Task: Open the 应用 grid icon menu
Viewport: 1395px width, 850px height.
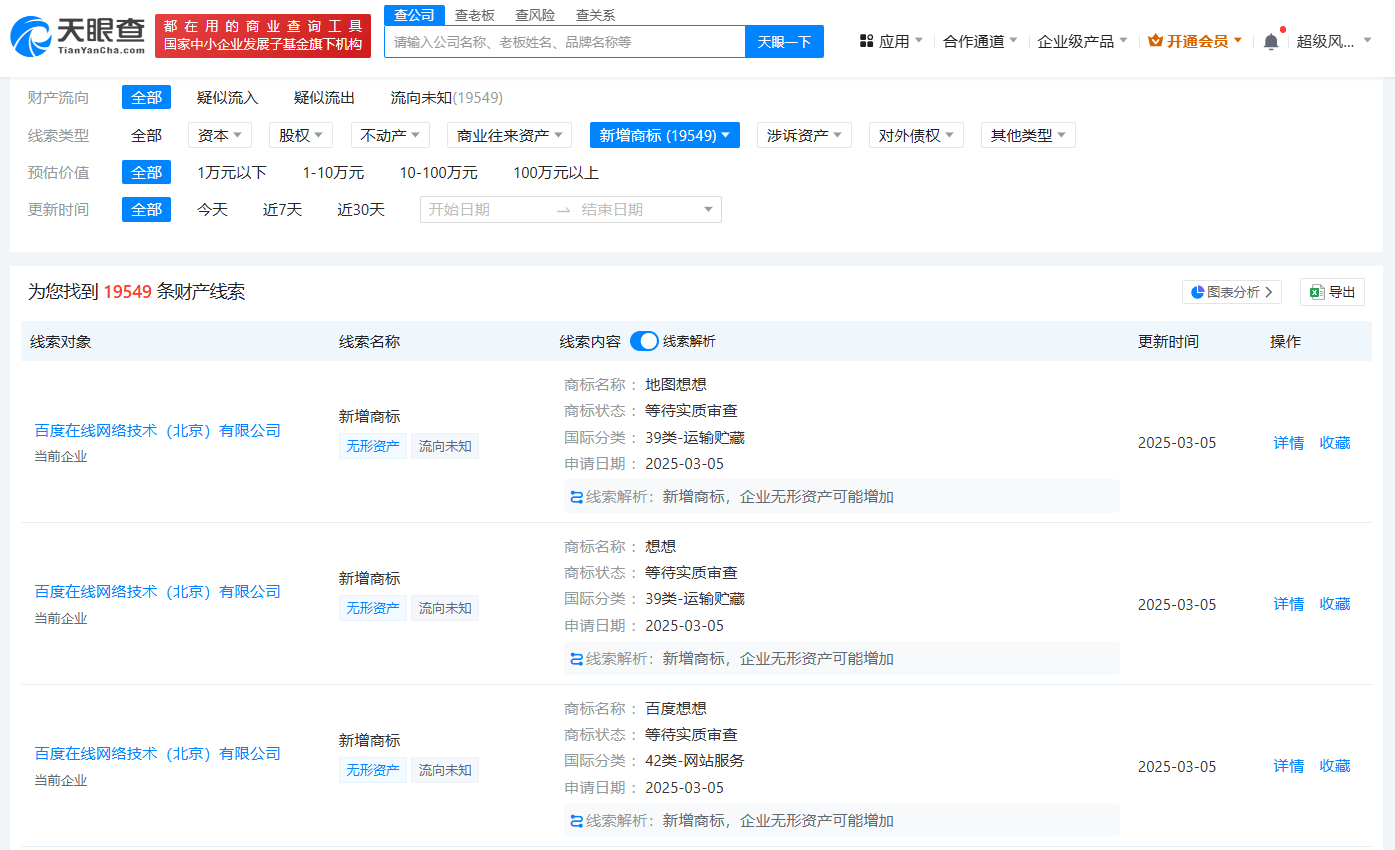Action: (867, 41)
